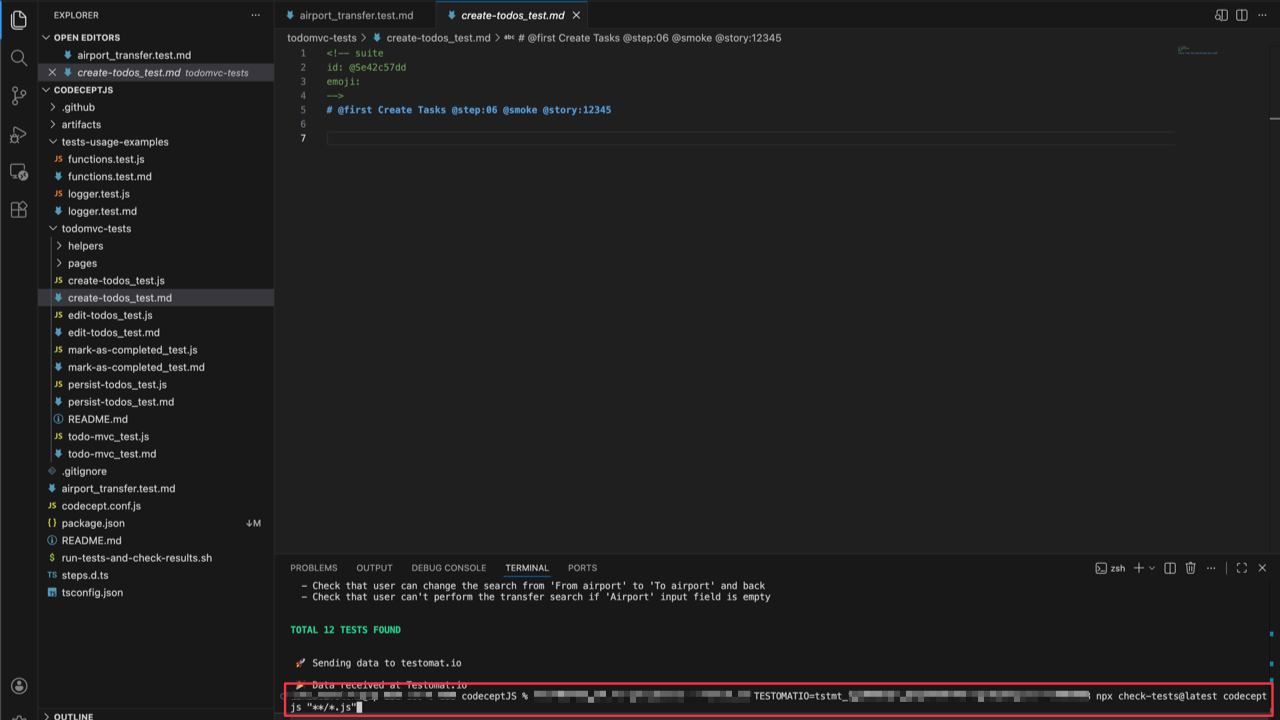The width and height of the screenshot is (1280, 720).
Task: Open the Search view in the activity bar
Action: point(18,57)
